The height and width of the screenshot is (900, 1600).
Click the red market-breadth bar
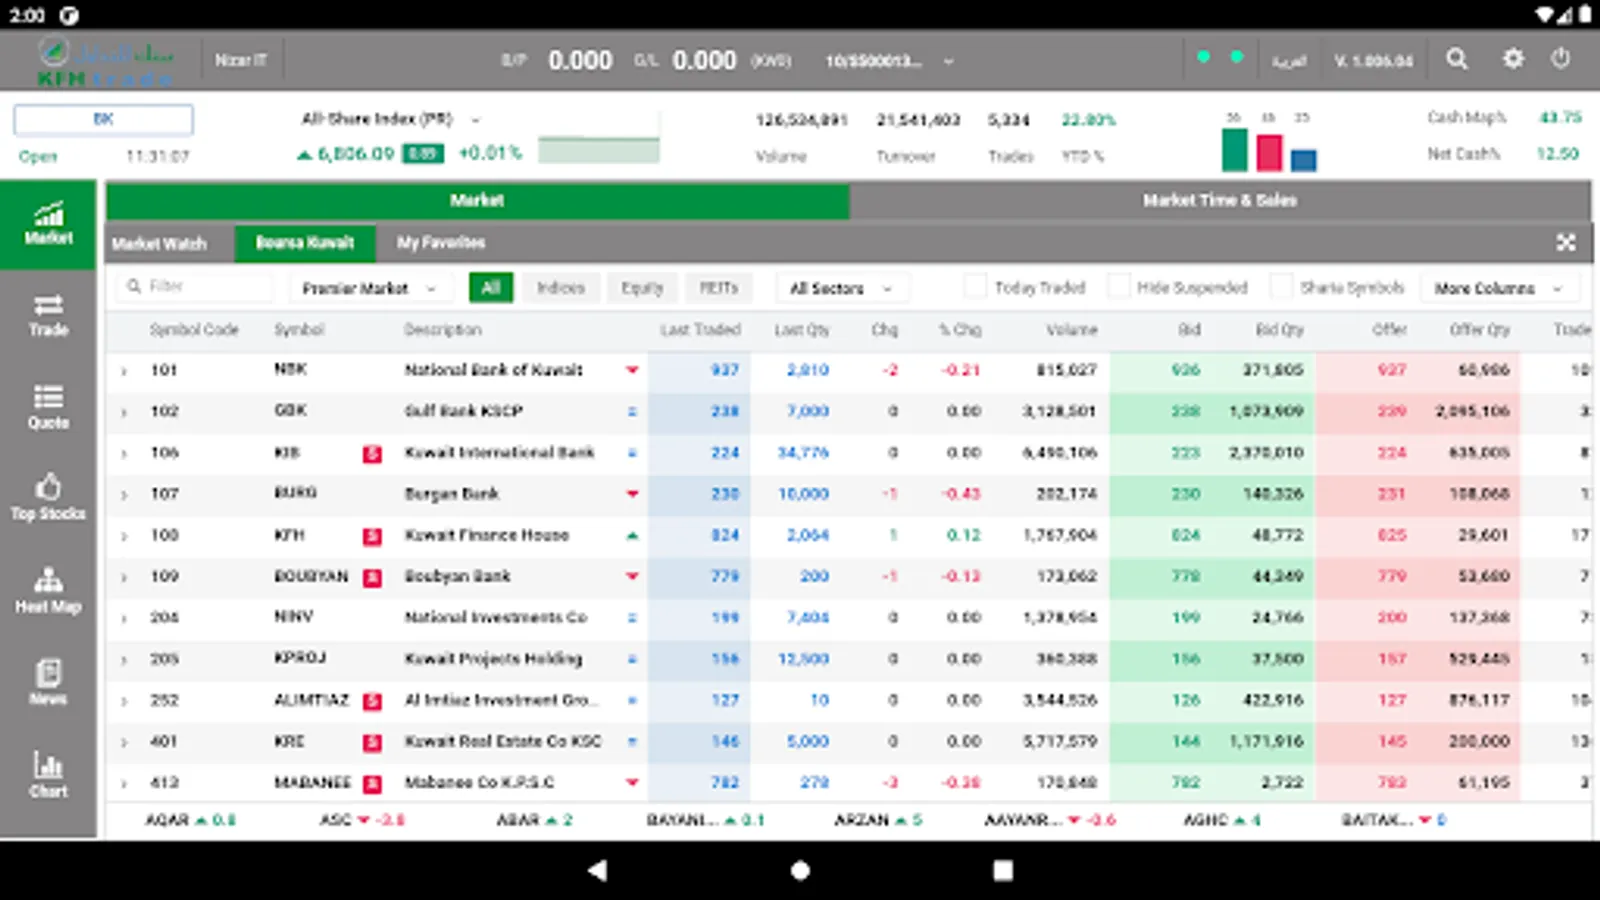point(1269,153)
